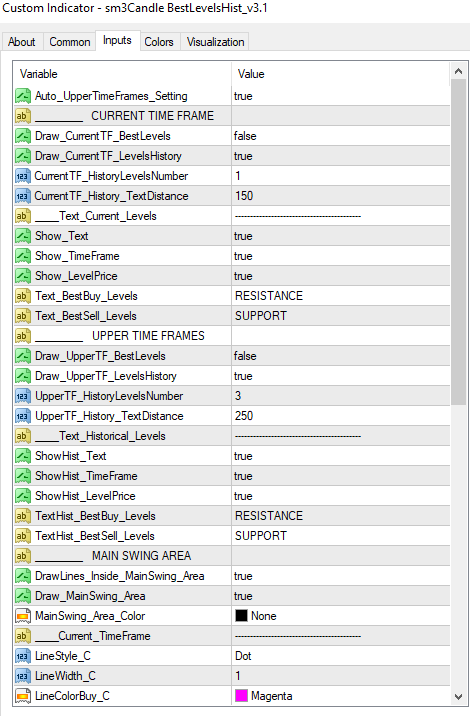Click the ab icon beside Text_BestBuy_Levels
Viewport: 470px width, 716px height.
click(x=22, y=296)
